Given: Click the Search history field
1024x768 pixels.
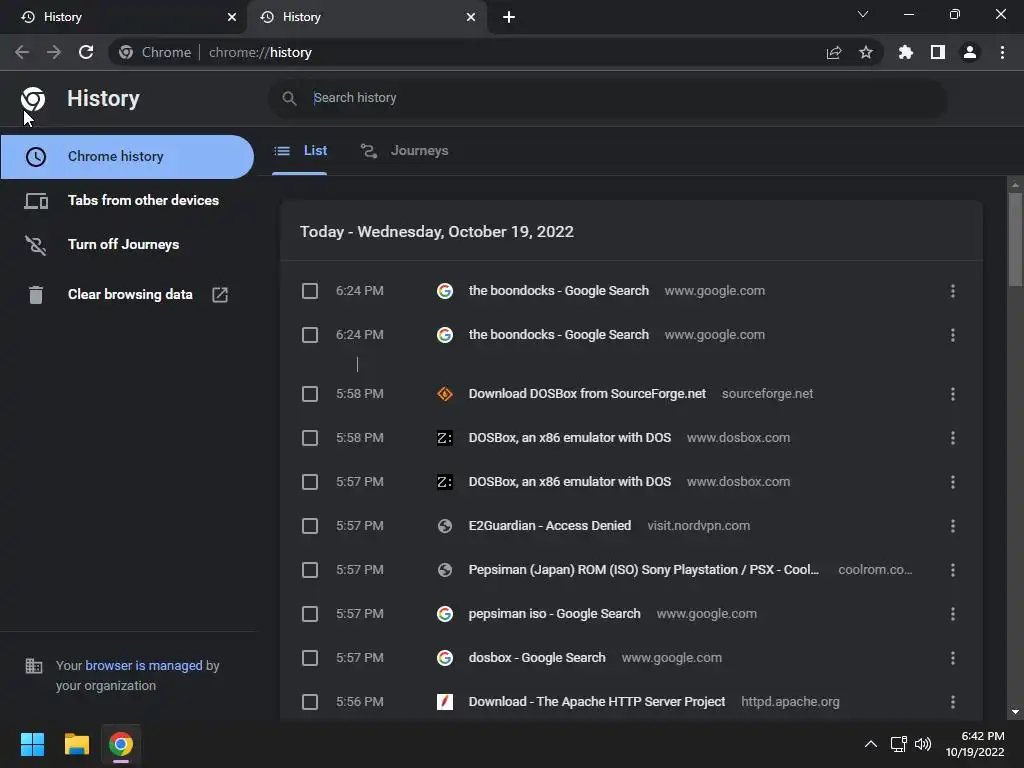Looking at the screenshot, I should 607,98.
